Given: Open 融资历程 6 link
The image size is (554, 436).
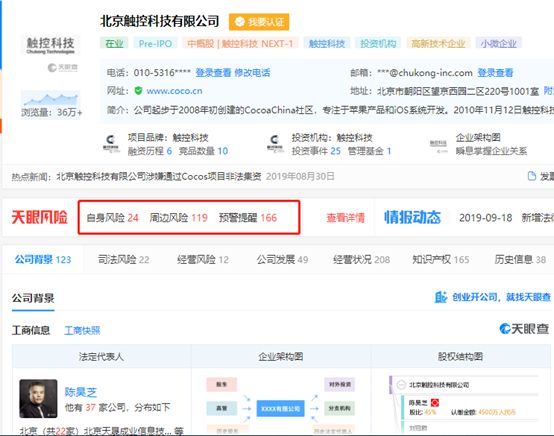Looking at the screenshot, I should (x=150, y=151).
